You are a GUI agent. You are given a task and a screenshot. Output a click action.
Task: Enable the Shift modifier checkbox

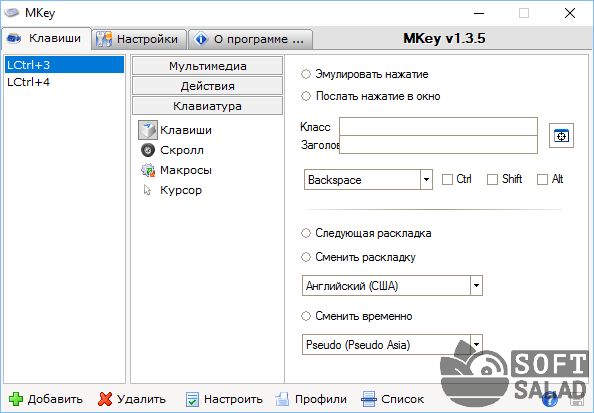coord(492,179)
